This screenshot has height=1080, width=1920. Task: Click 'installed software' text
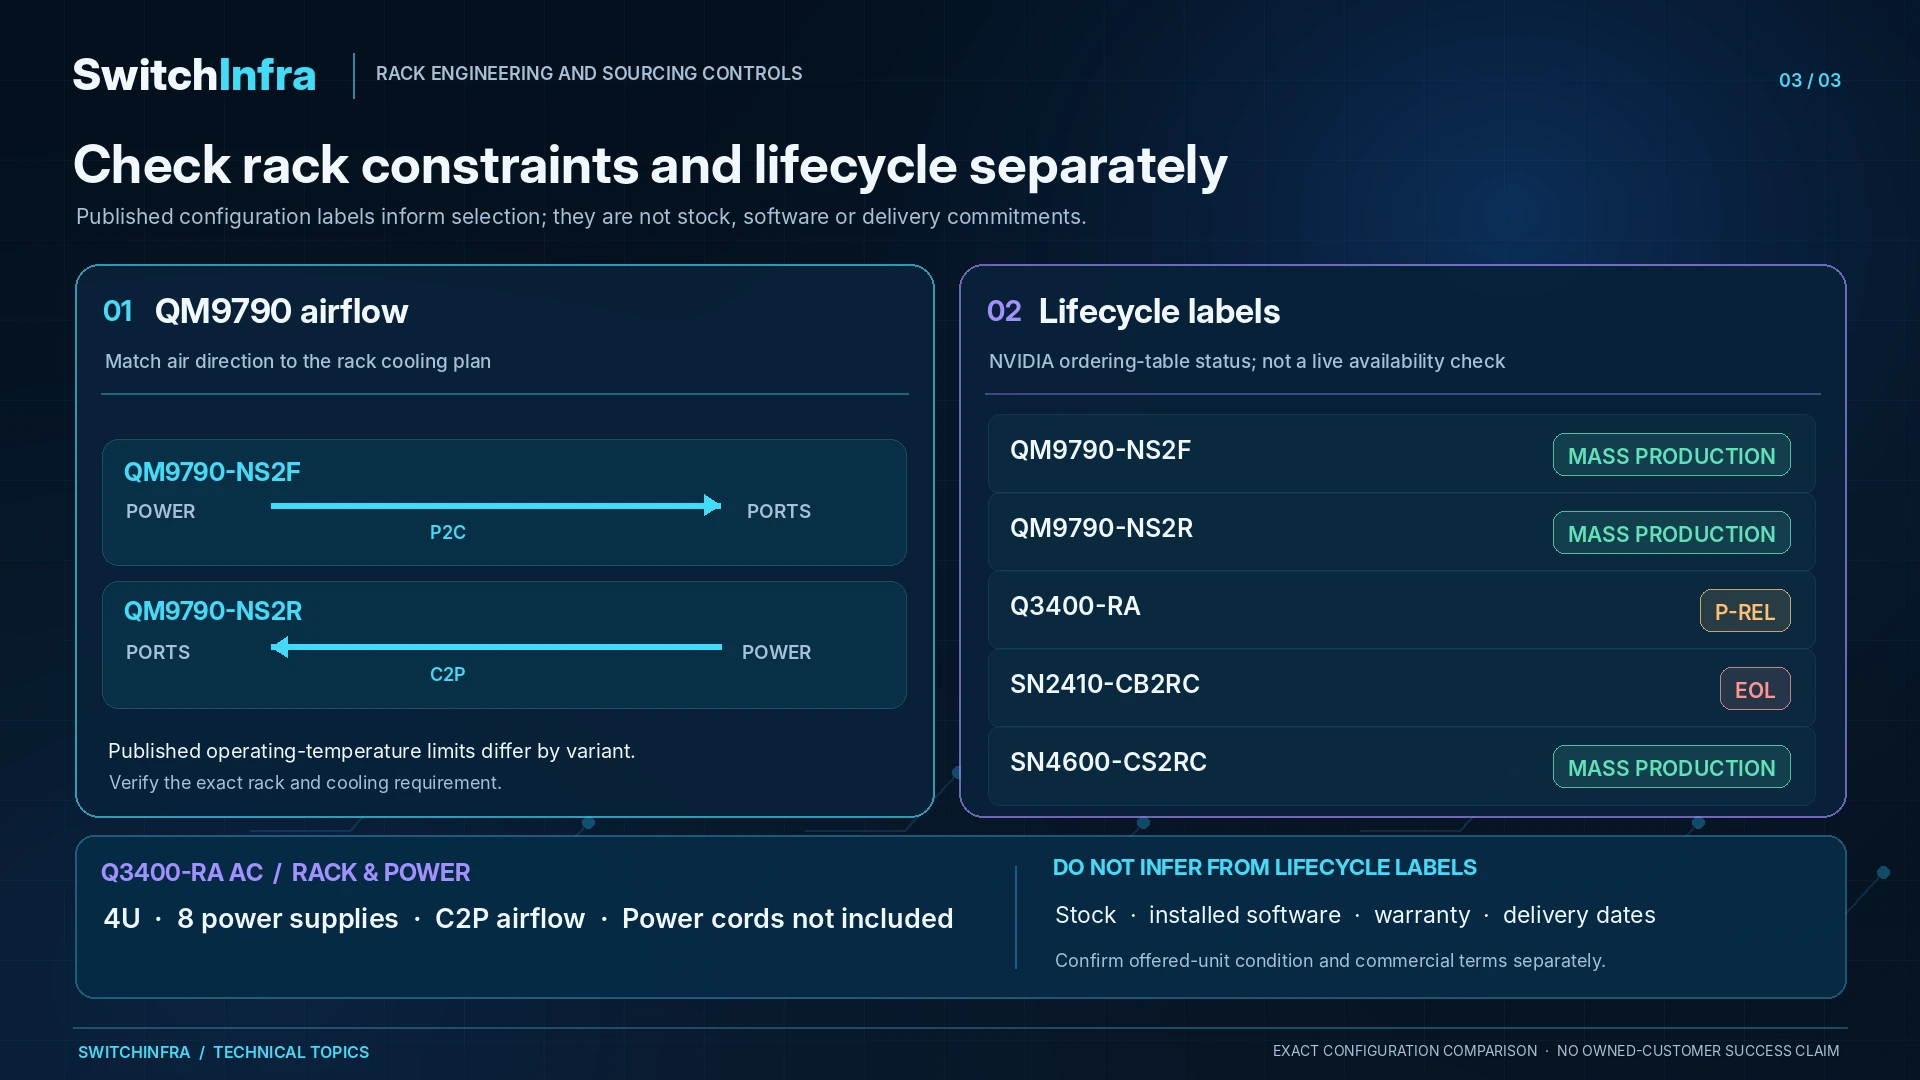coord(1244,915)
